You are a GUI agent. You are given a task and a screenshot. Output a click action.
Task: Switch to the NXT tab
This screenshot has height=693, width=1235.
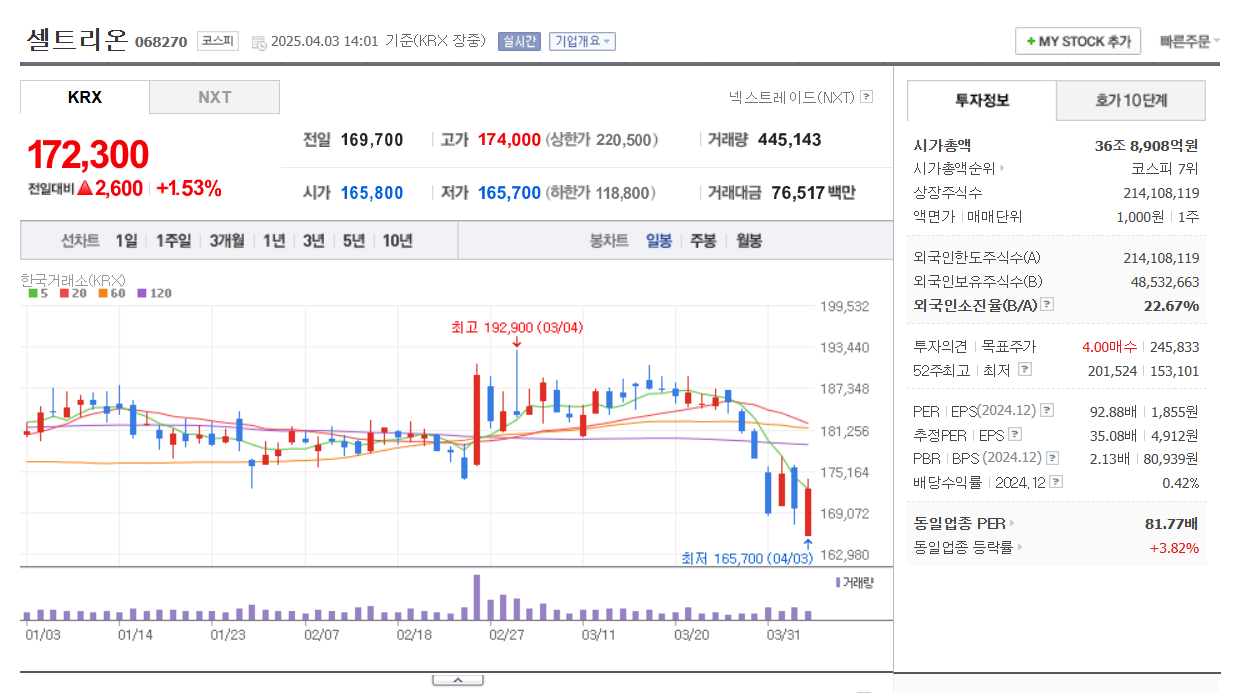214,97
